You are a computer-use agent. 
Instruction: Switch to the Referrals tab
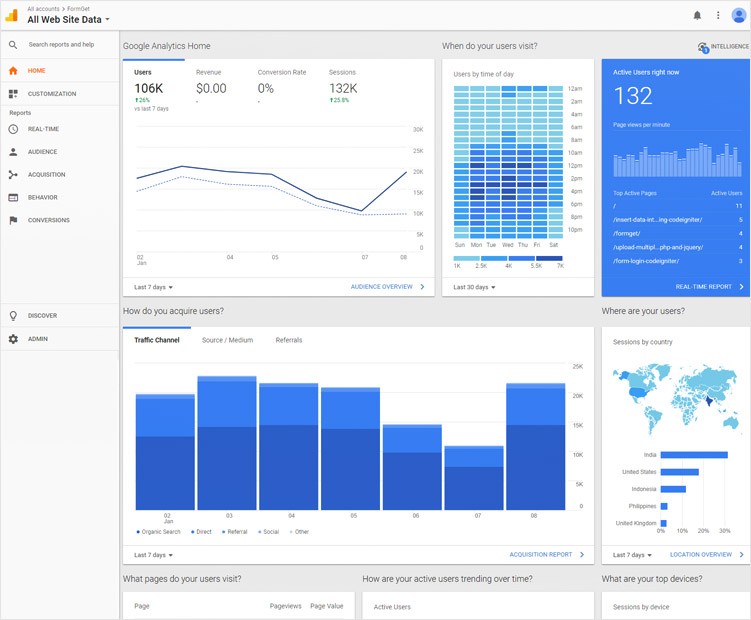point(289,340)
